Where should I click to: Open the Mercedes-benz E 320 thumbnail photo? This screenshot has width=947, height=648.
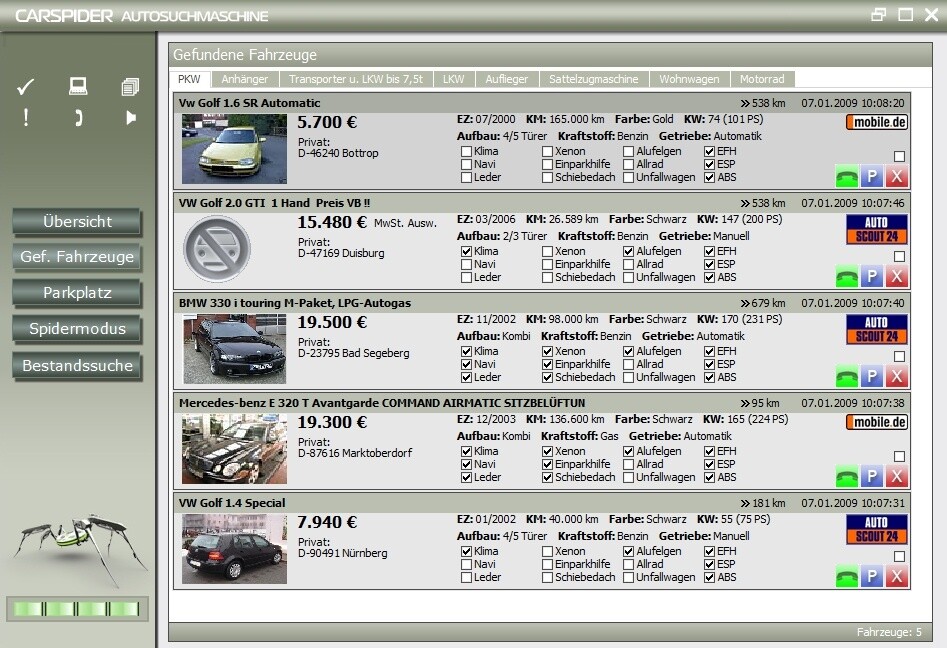[x=234, y=449]
